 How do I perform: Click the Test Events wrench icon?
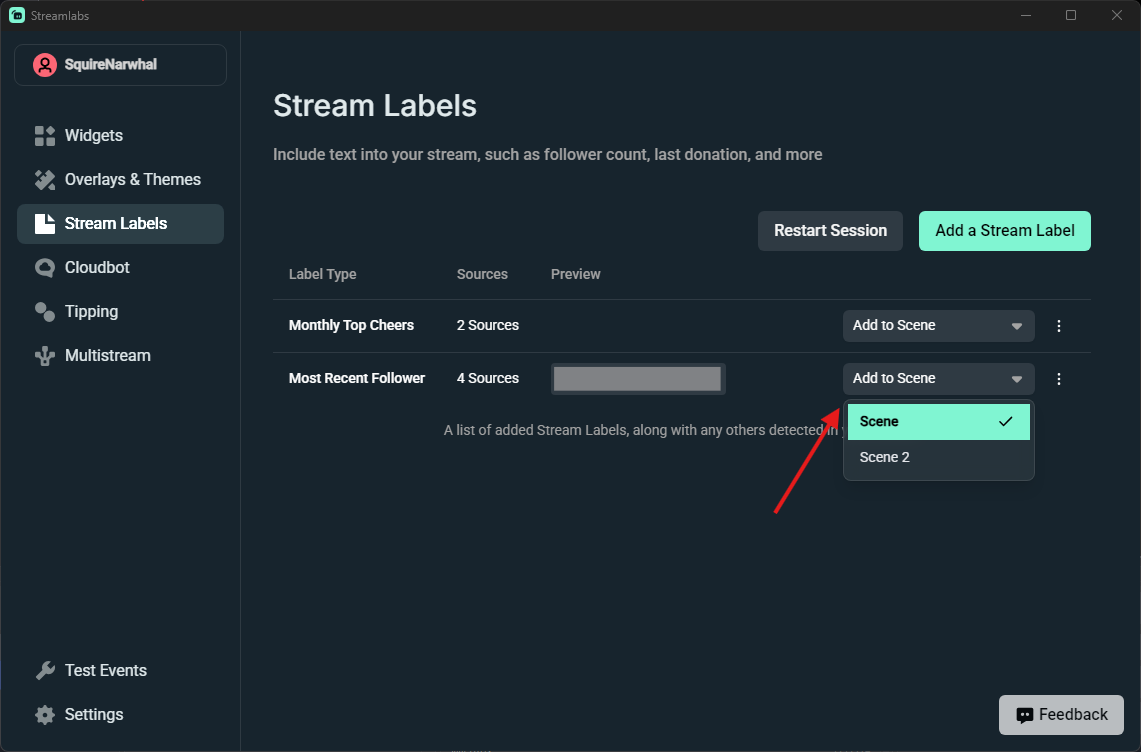click(x=46, y=670)
